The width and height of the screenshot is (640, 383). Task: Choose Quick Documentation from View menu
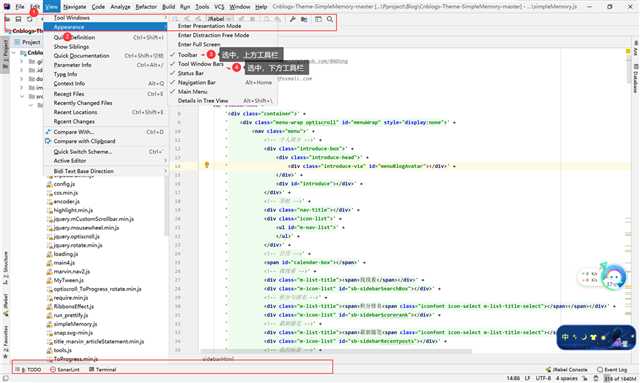point(105,56)
